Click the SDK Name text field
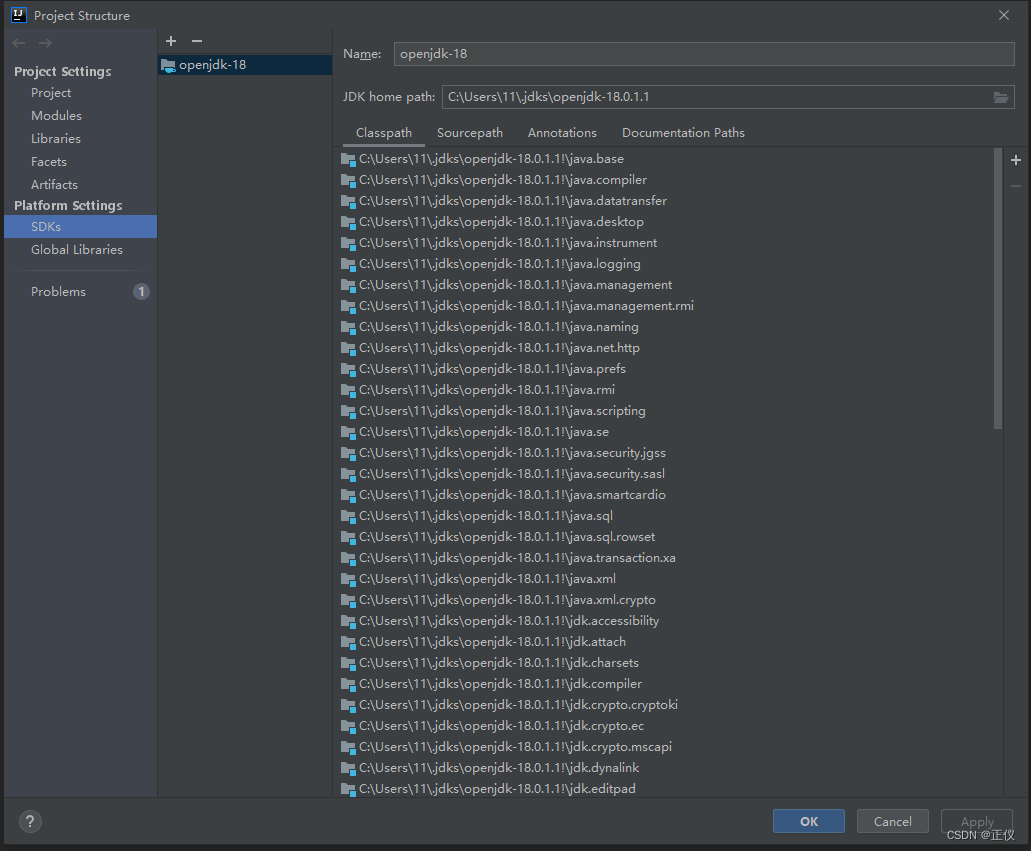 tap(704, 54)
